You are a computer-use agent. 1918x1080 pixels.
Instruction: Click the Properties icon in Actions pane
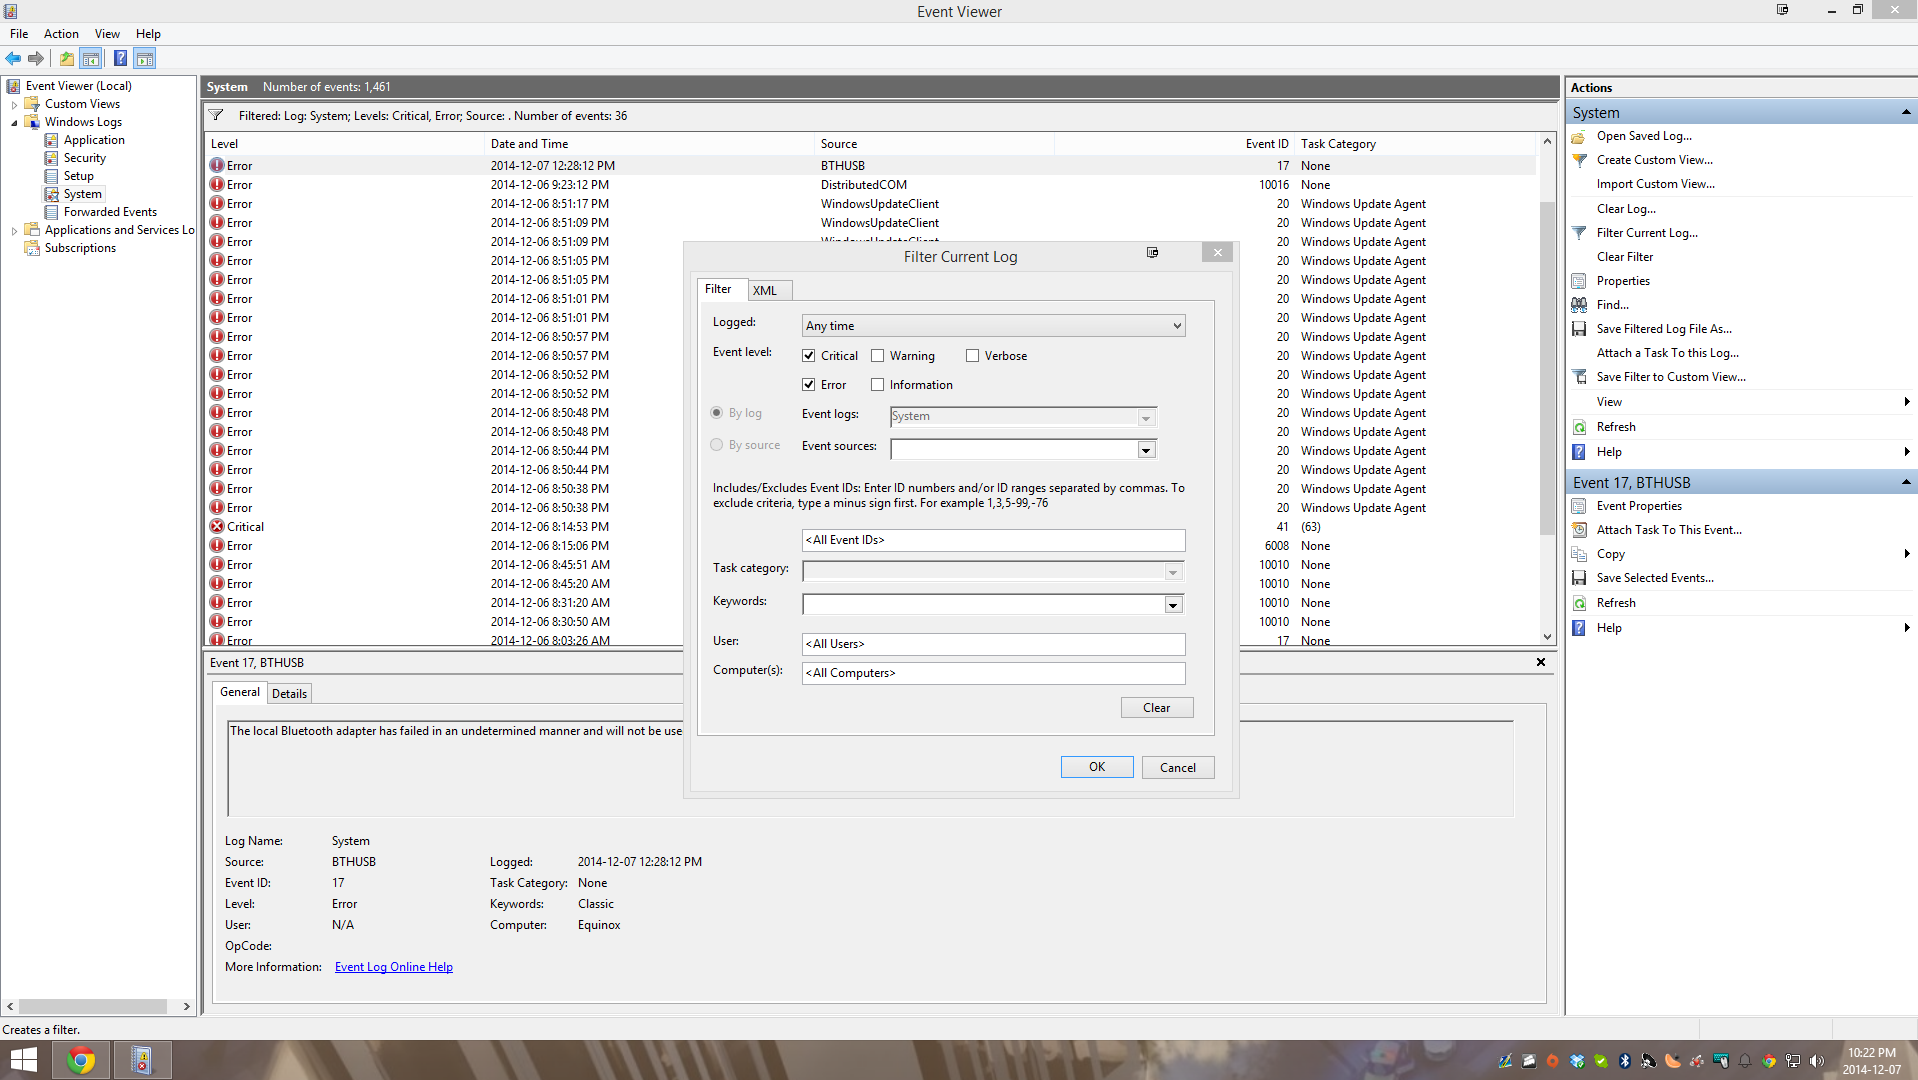(x=1579, y=282)
